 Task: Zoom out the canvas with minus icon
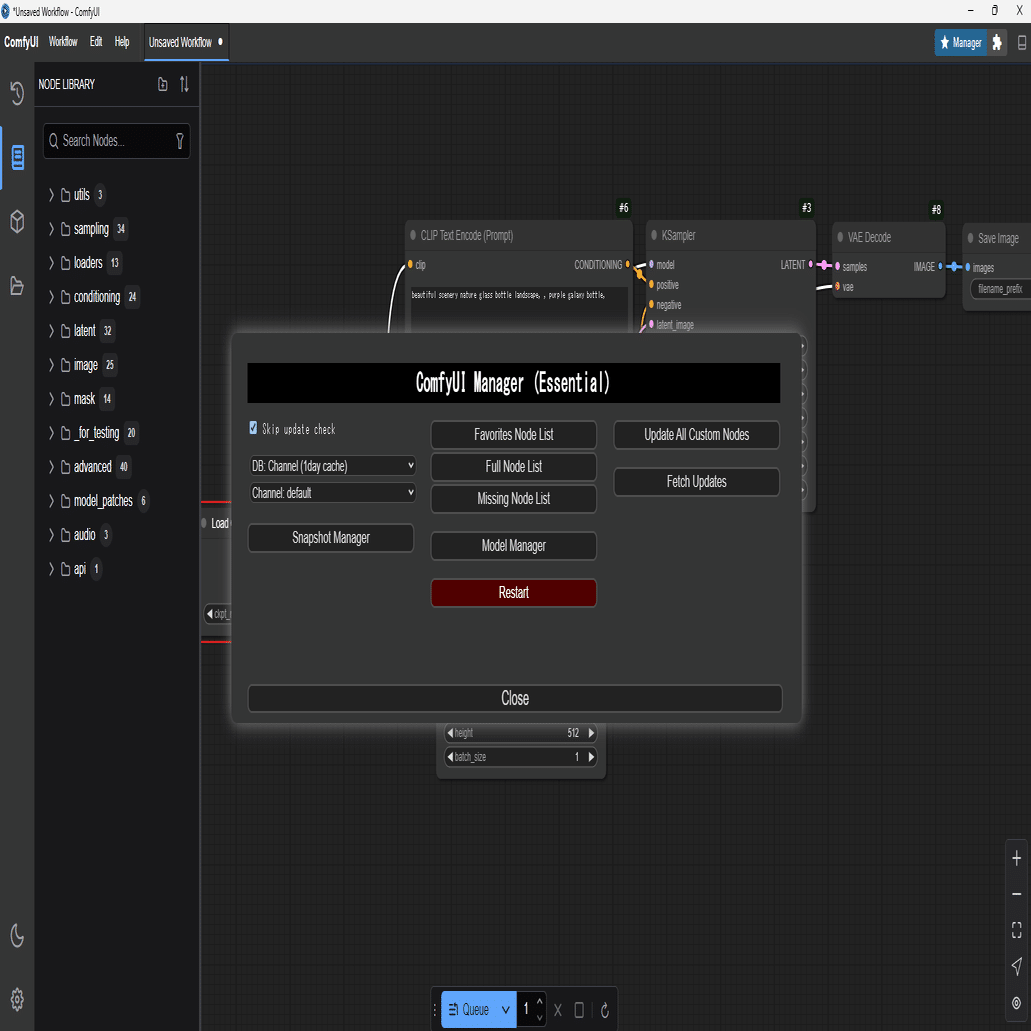1017,894
